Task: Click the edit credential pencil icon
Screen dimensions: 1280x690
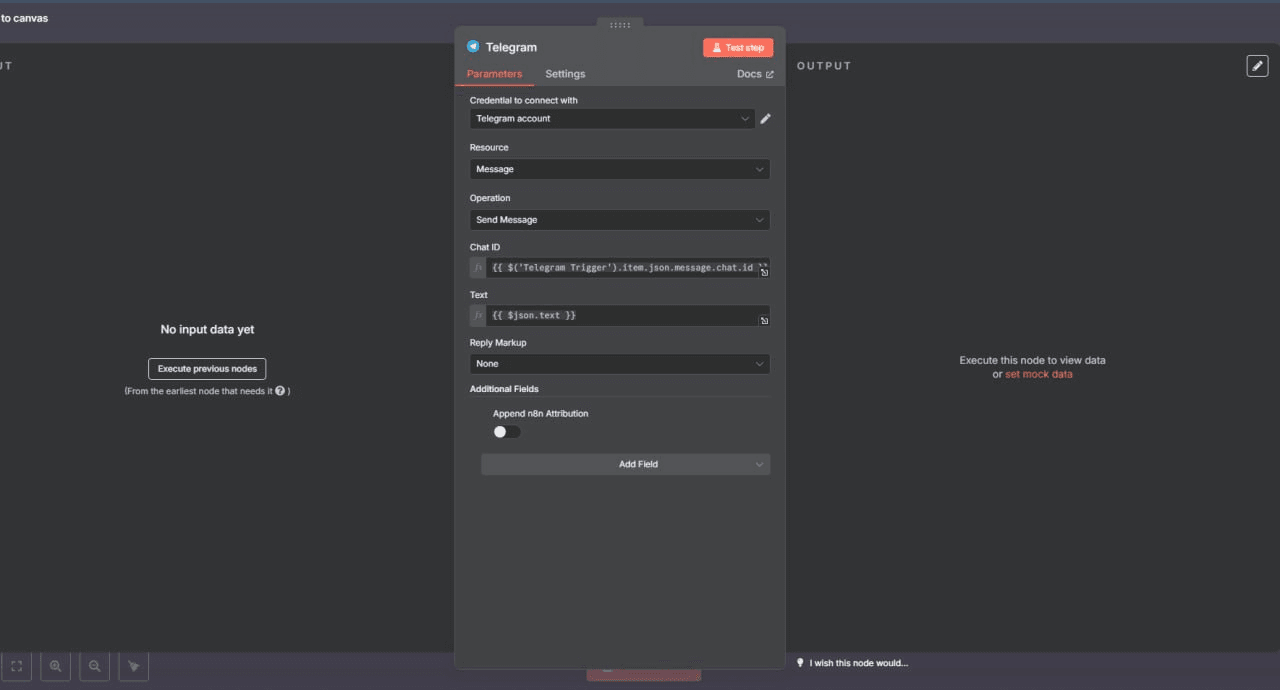Action: 765,119
